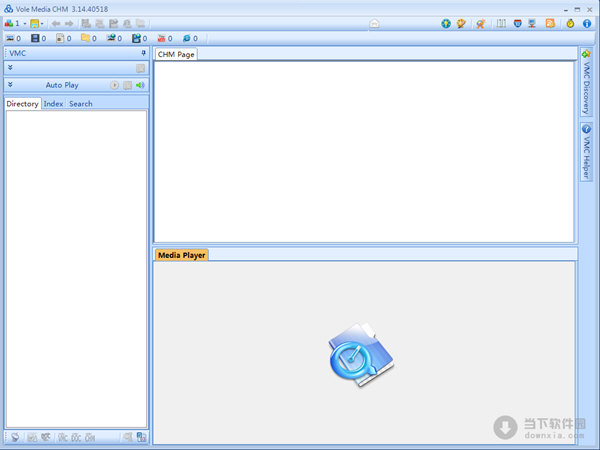Stop Auto Play with the square stop button
The image size is (600, 450).
[127, 85]
